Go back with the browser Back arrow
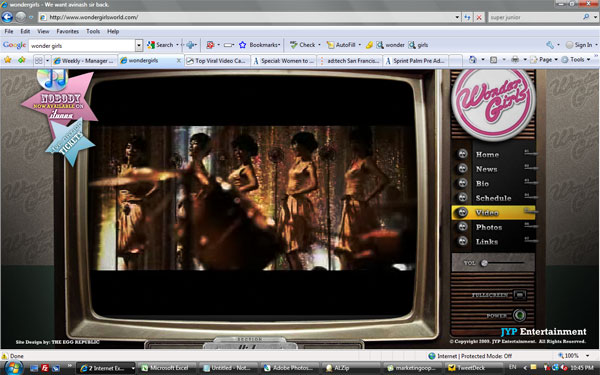Screen dimensions: 600x375 tap(7, 17)
